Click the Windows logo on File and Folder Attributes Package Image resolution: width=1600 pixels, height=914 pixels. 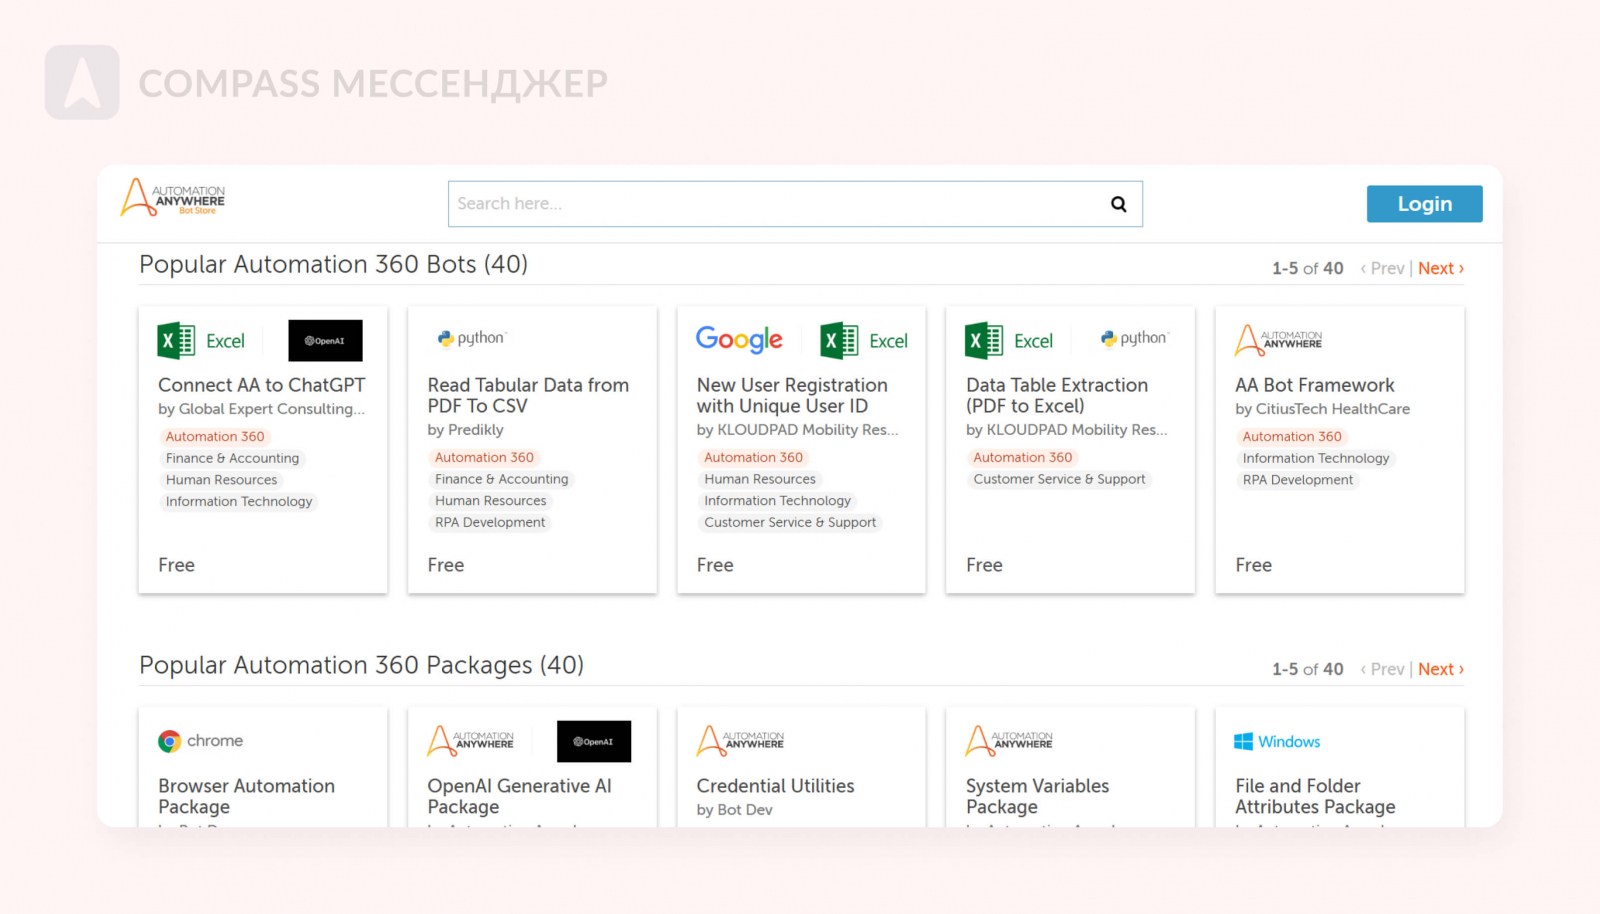click(x=1277, y=741)
